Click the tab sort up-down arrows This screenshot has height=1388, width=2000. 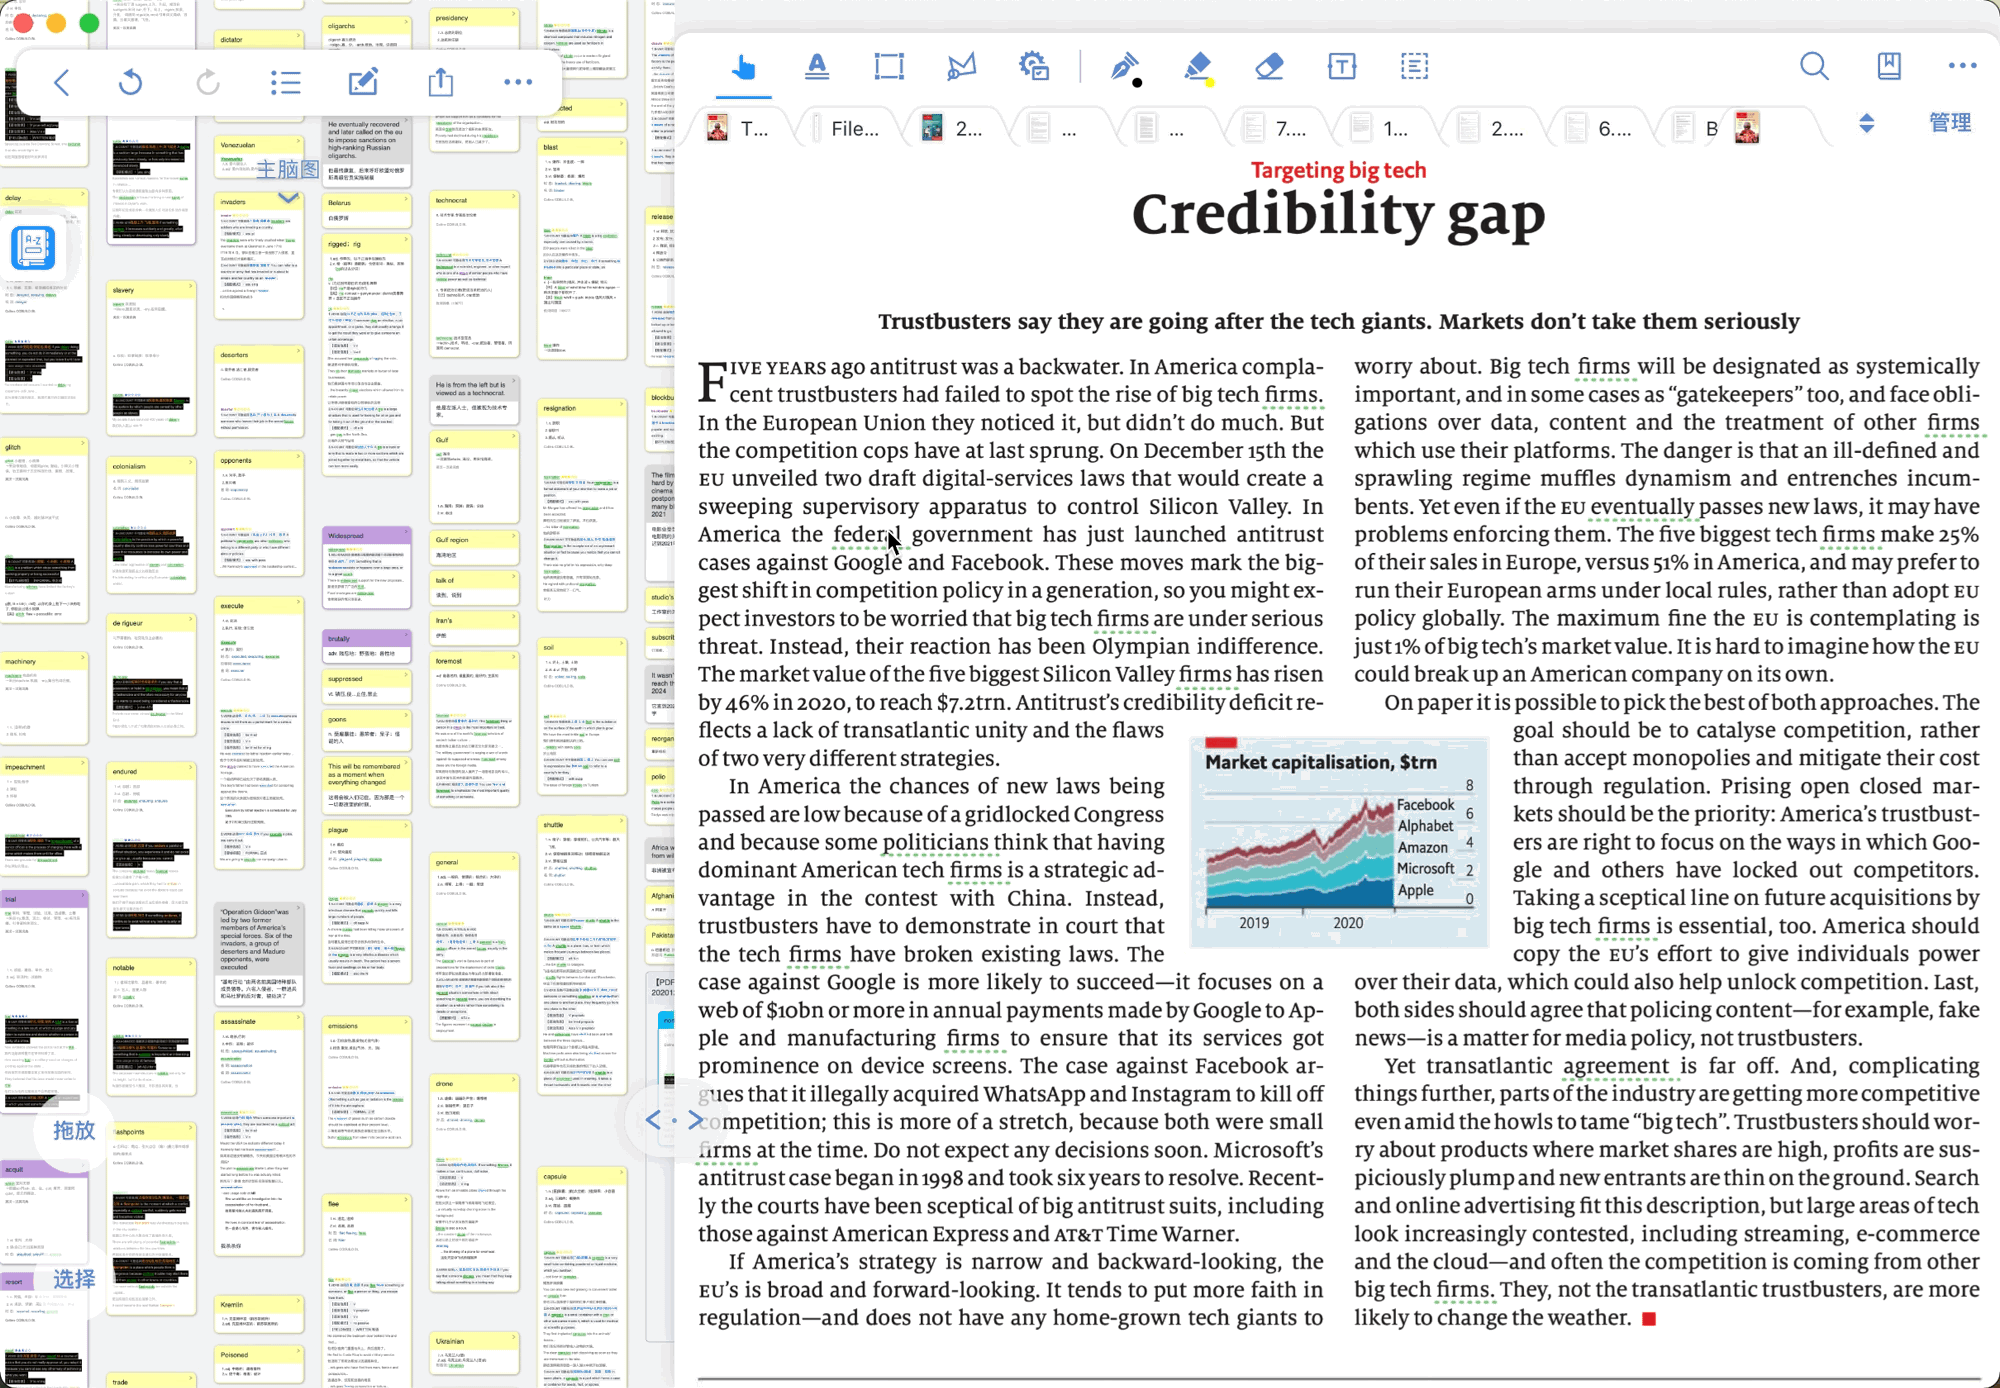tap(1866, 123)
